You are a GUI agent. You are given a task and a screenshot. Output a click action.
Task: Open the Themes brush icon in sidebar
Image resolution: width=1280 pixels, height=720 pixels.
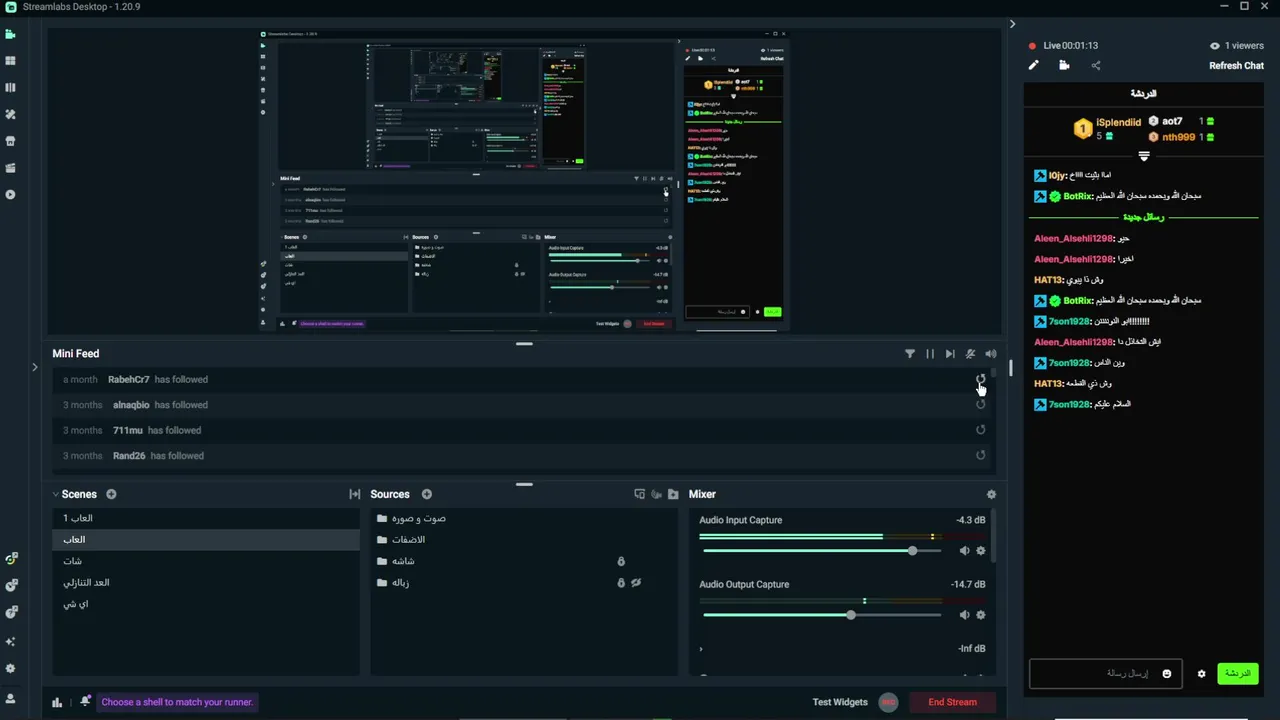(10, 115)
